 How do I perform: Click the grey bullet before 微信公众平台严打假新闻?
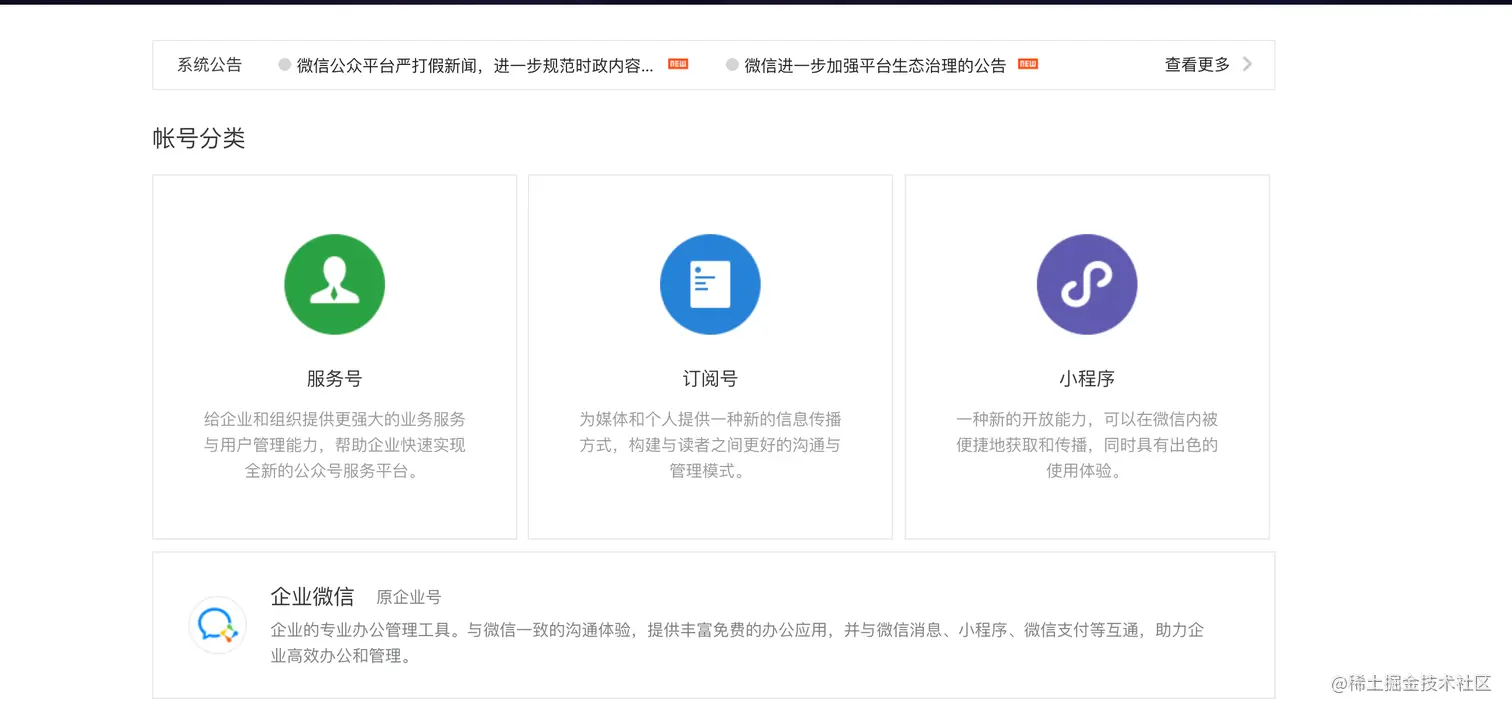(285, 65)
